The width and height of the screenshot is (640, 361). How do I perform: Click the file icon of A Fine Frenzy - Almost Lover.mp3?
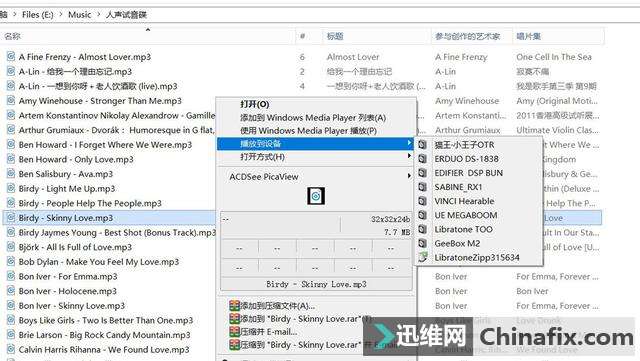click(x=11, y=56)
